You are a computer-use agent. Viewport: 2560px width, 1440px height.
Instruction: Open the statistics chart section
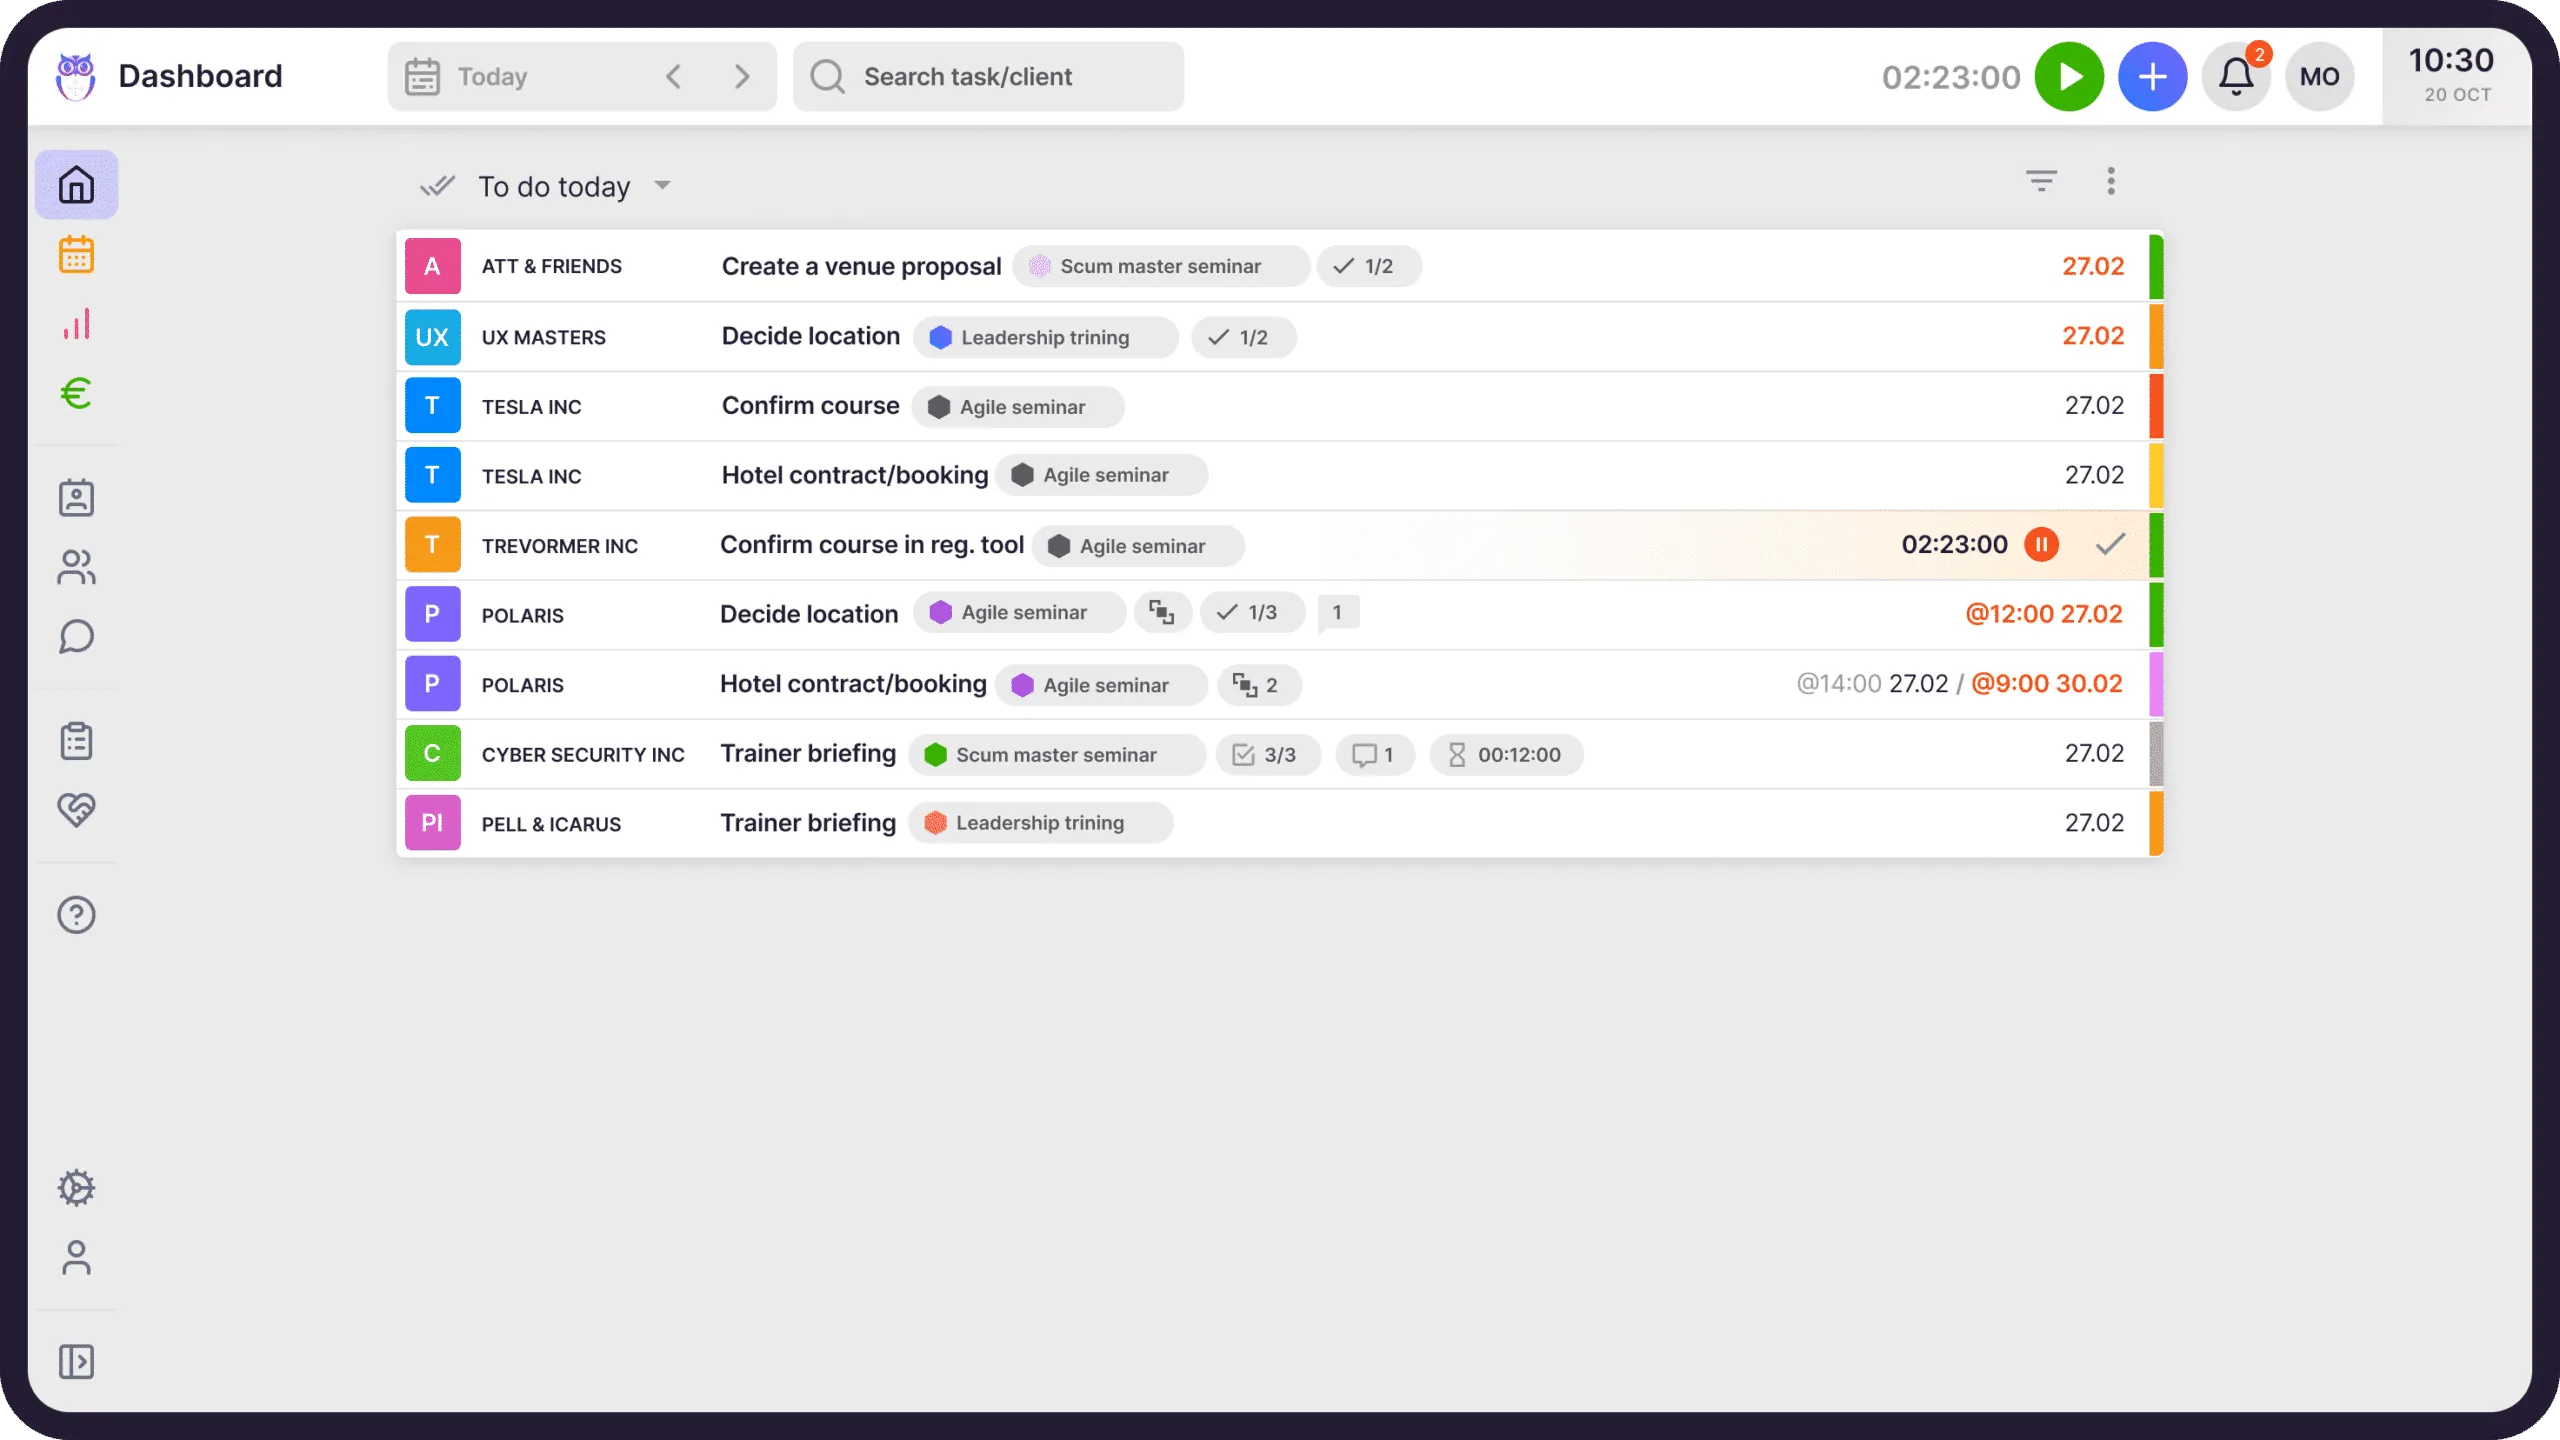pyautogui.click(x=77, y=324)
